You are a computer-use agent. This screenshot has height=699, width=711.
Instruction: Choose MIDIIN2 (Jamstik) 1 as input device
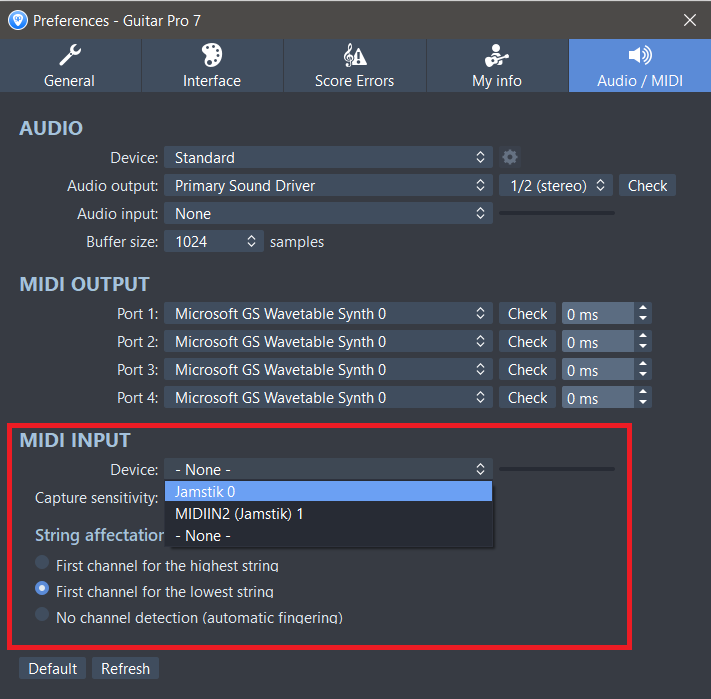click(x=328, y=513)
